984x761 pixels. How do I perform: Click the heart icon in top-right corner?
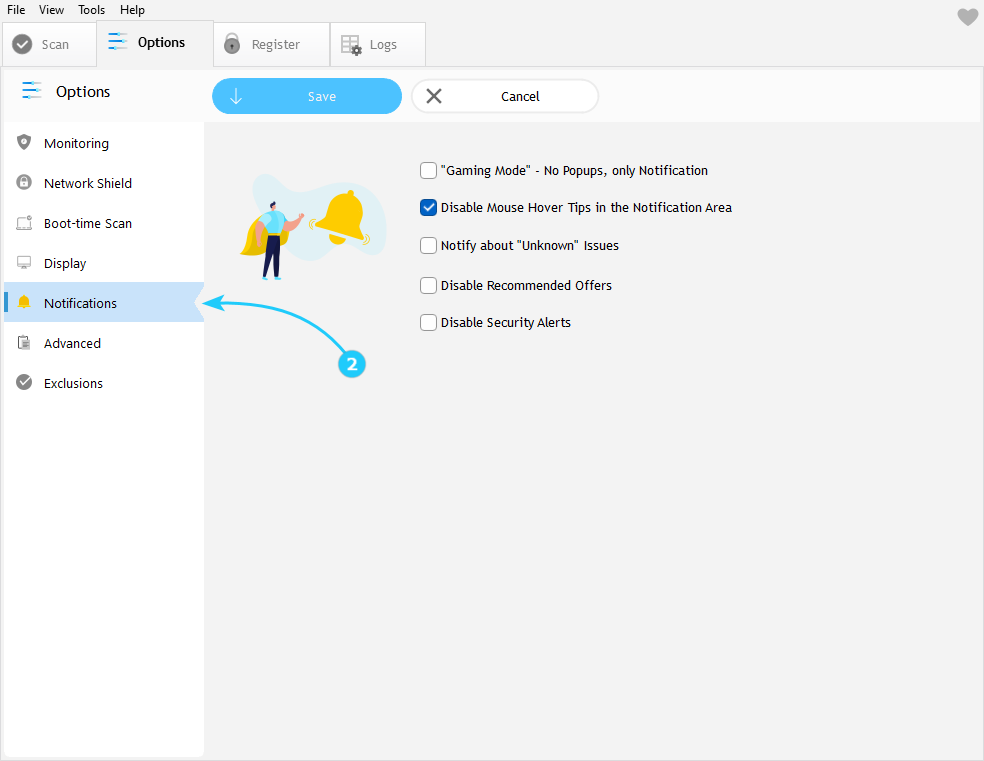[x=967, y=17]
